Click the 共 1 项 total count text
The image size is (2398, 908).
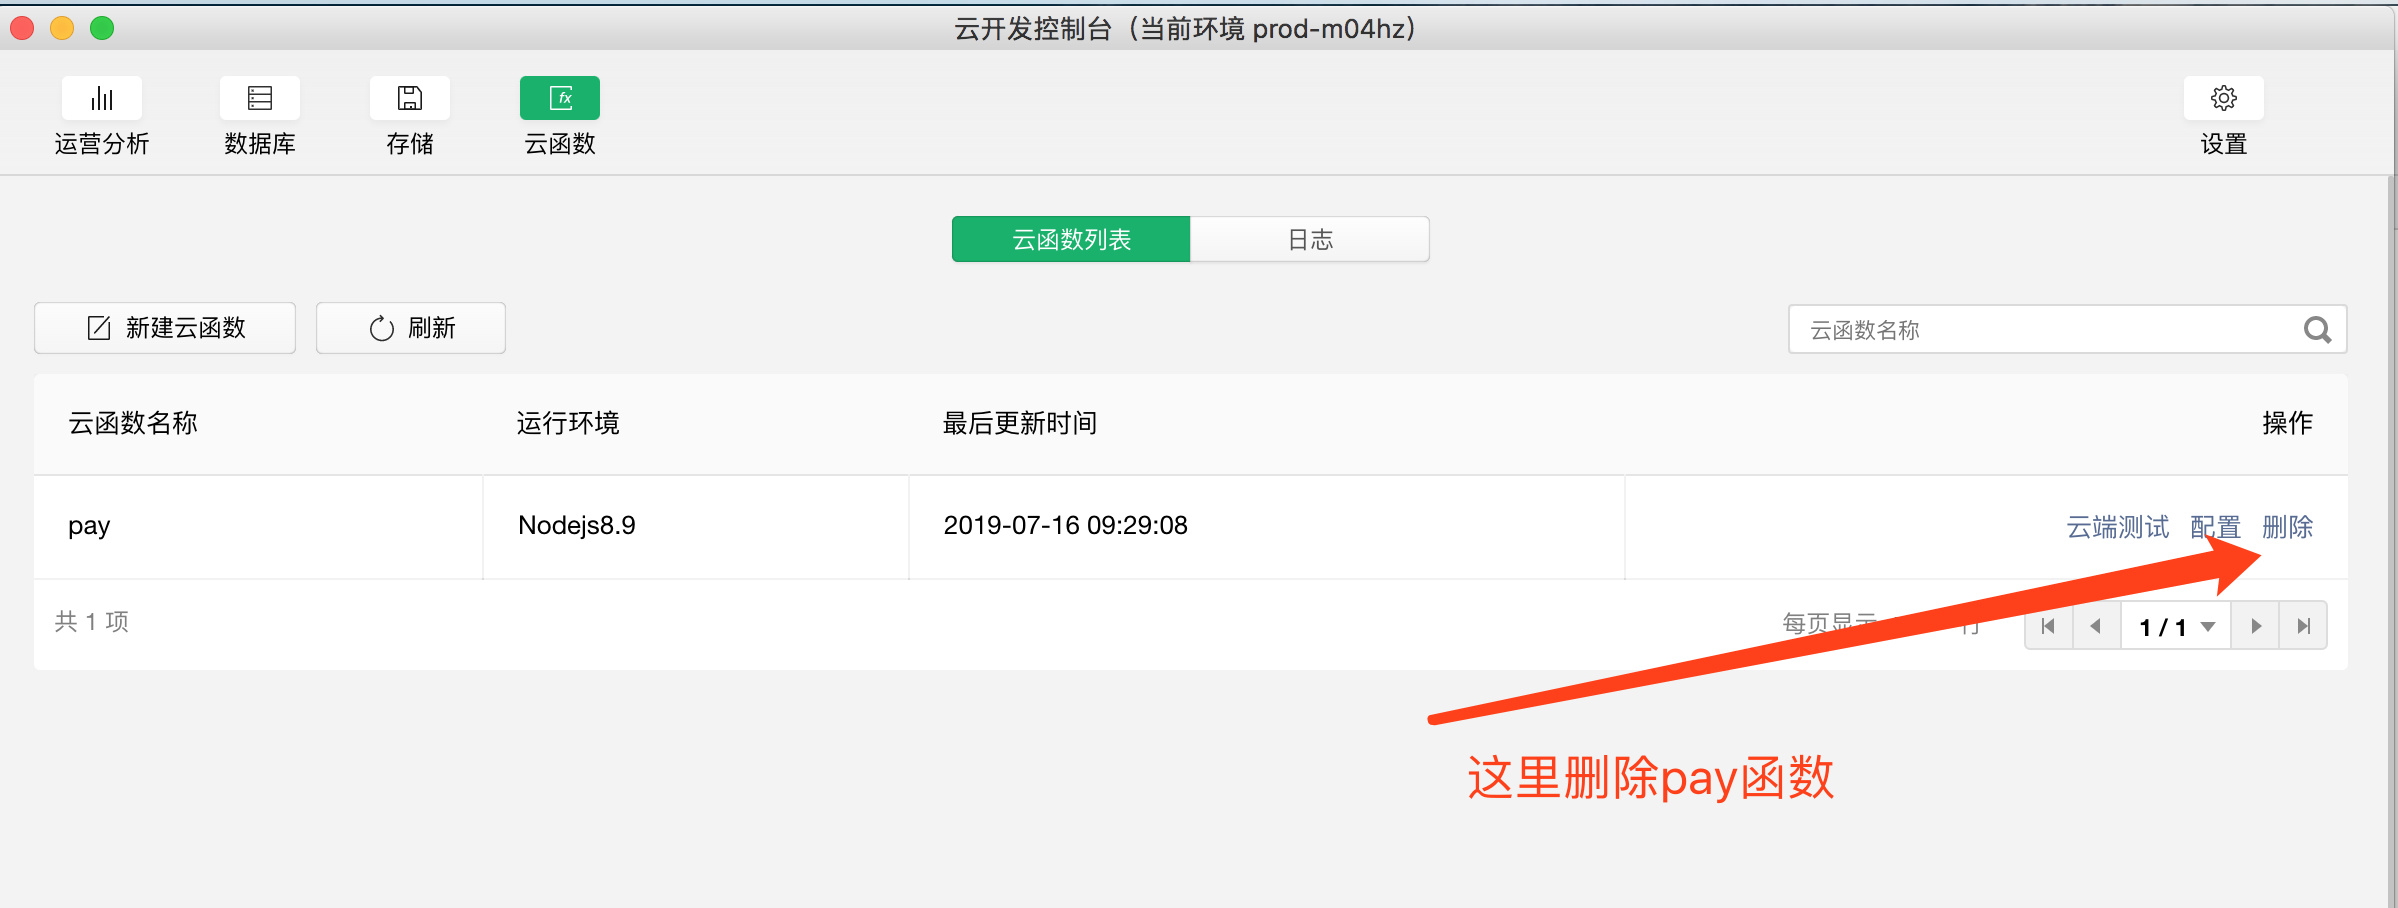click(92, 621)
